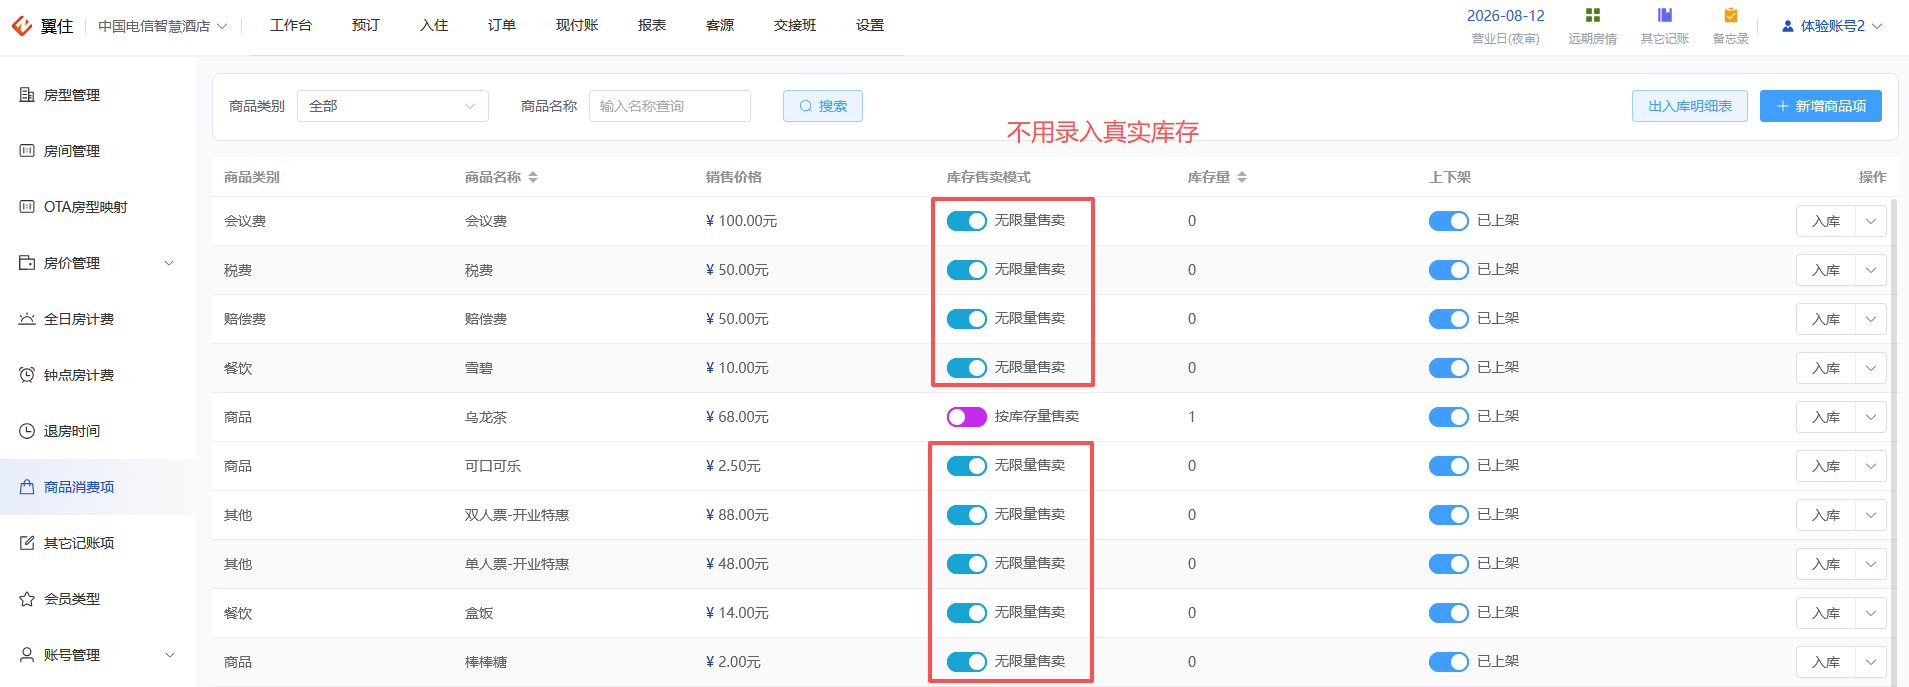This screenshot has height=687, width=1909.
Task: Click 其它记账项 edit icon
Action: 27,543
